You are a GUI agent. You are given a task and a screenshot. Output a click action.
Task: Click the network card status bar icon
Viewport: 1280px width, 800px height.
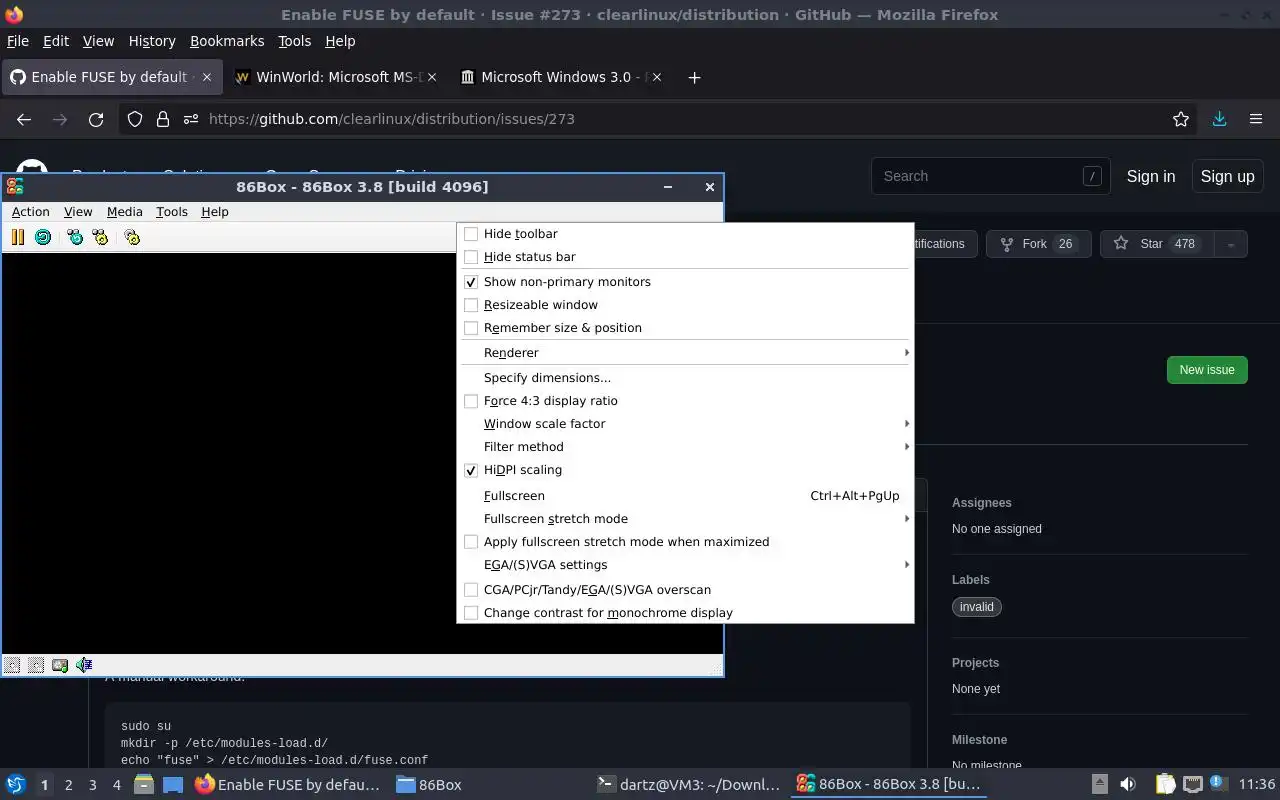click(x=60, y=665)
